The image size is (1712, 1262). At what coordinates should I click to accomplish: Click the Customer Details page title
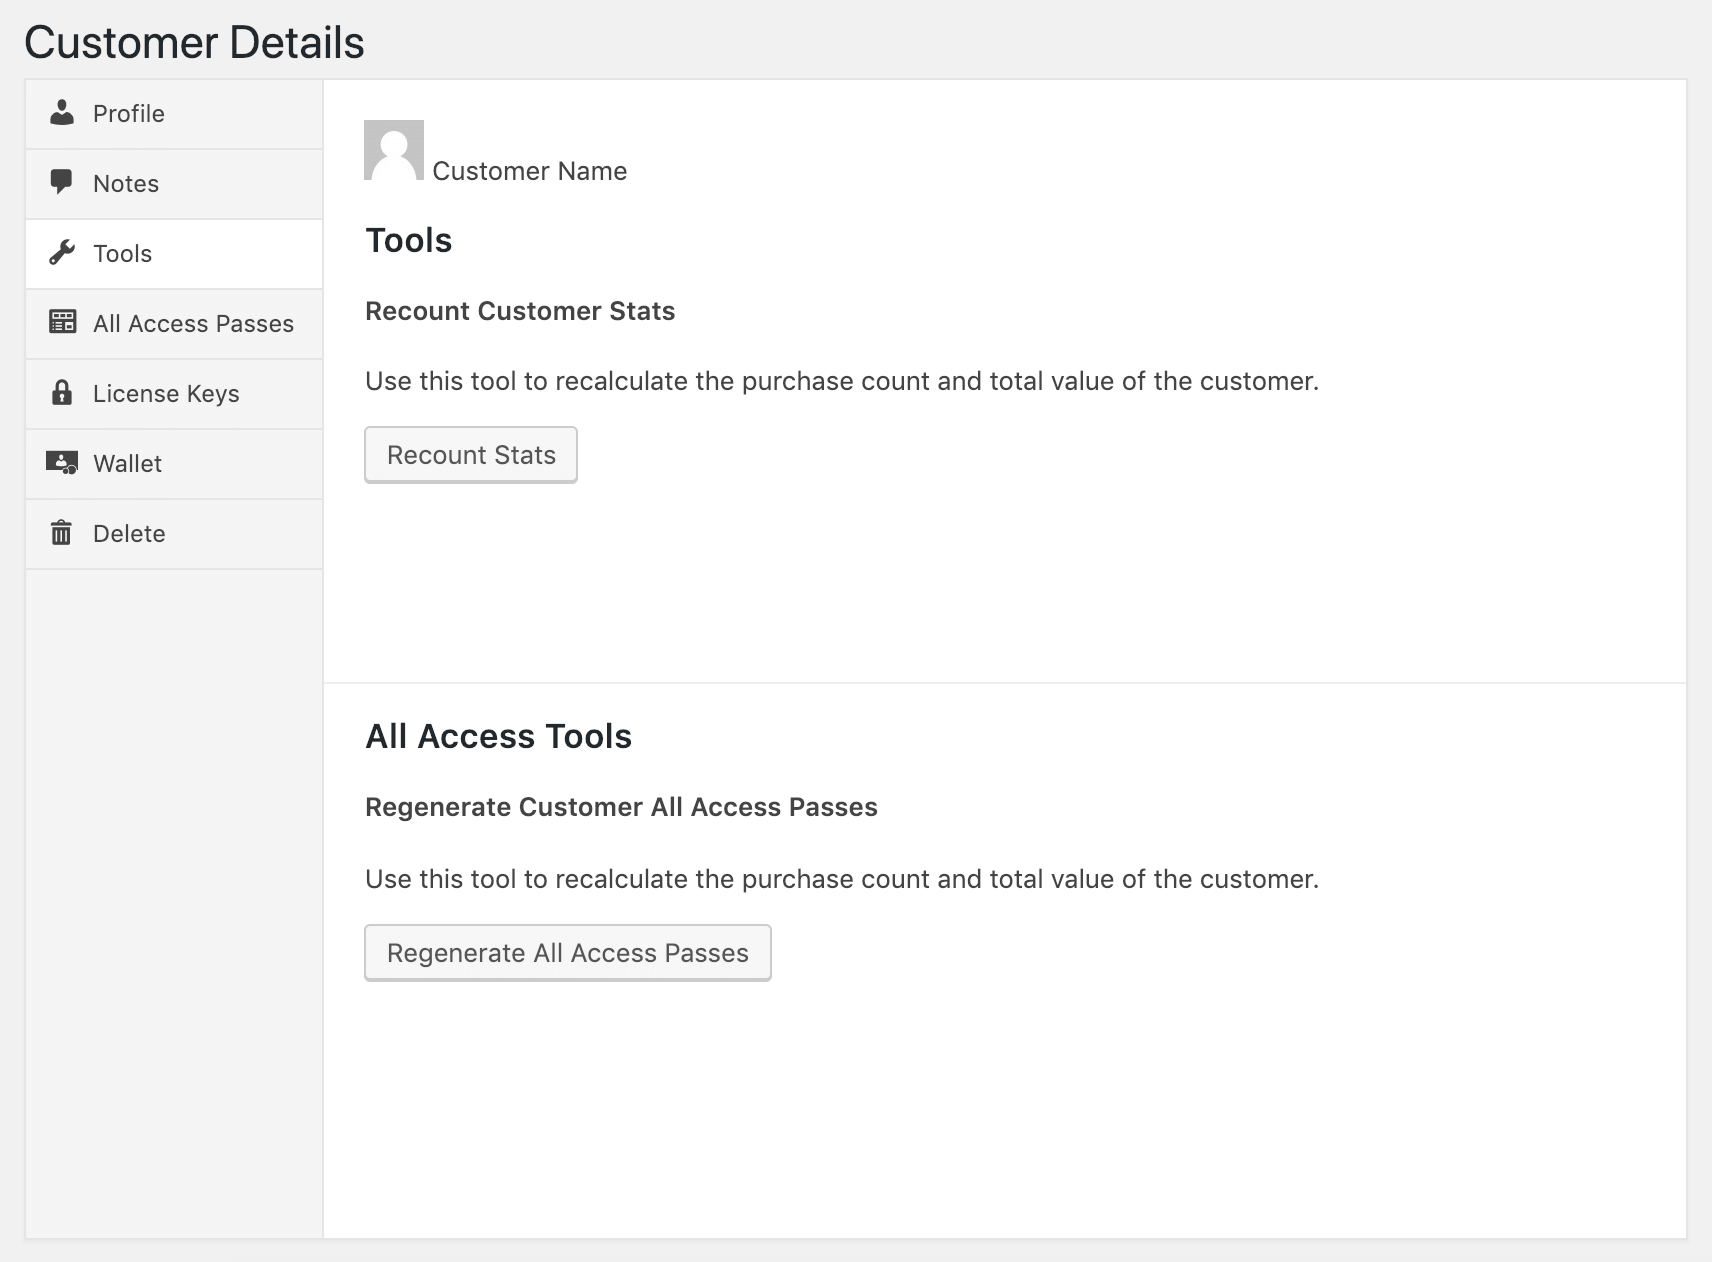[194, 43]
